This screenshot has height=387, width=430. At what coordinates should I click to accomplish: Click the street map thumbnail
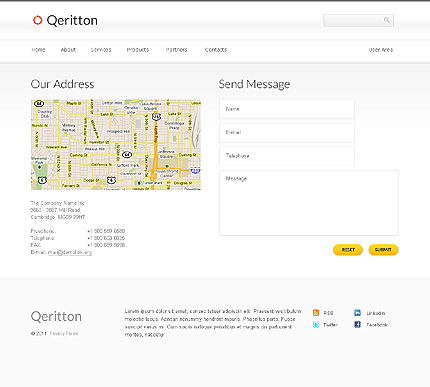[x=116, y=145]
